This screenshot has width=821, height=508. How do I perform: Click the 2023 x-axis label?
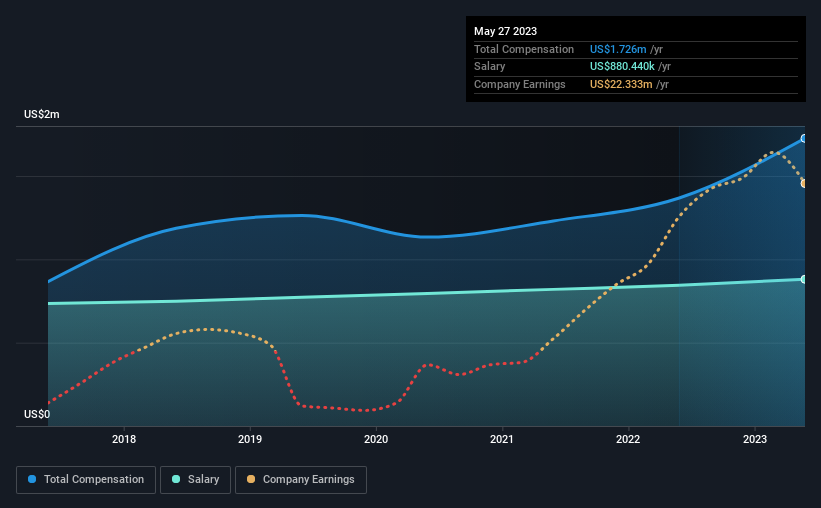tap(755, 439)
